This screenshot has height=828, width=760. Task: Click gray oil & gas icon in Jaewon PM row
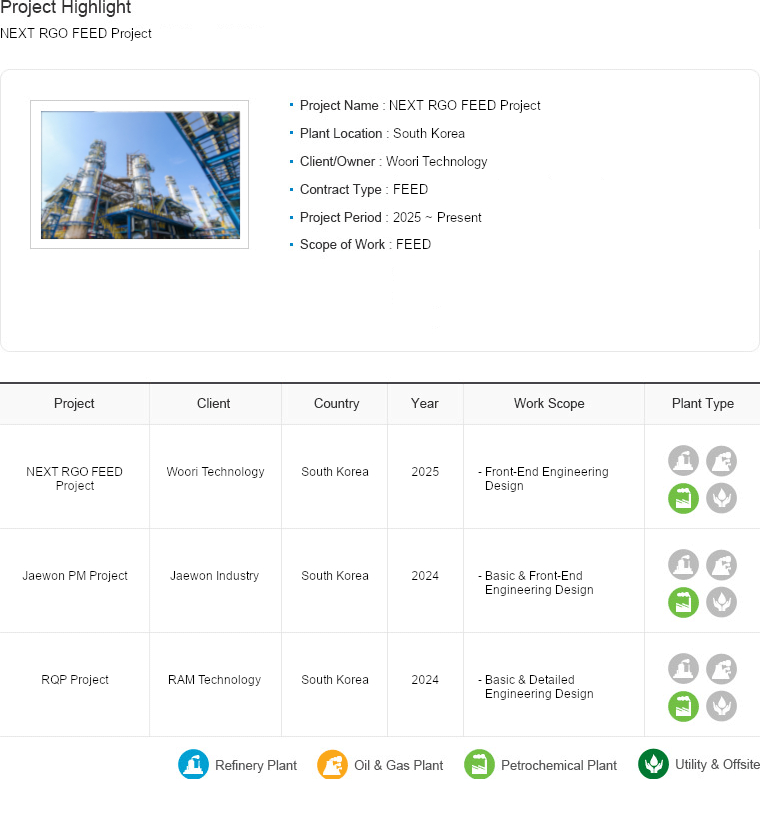[721, 564]
